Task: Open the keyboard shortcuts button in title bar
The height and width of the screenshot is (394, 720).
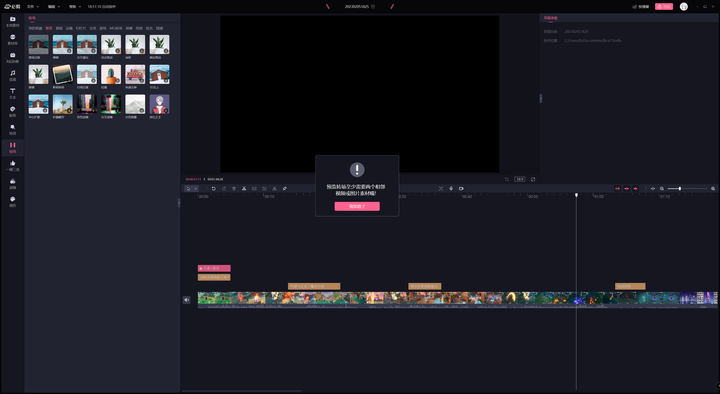Action: tap(641, 6)
